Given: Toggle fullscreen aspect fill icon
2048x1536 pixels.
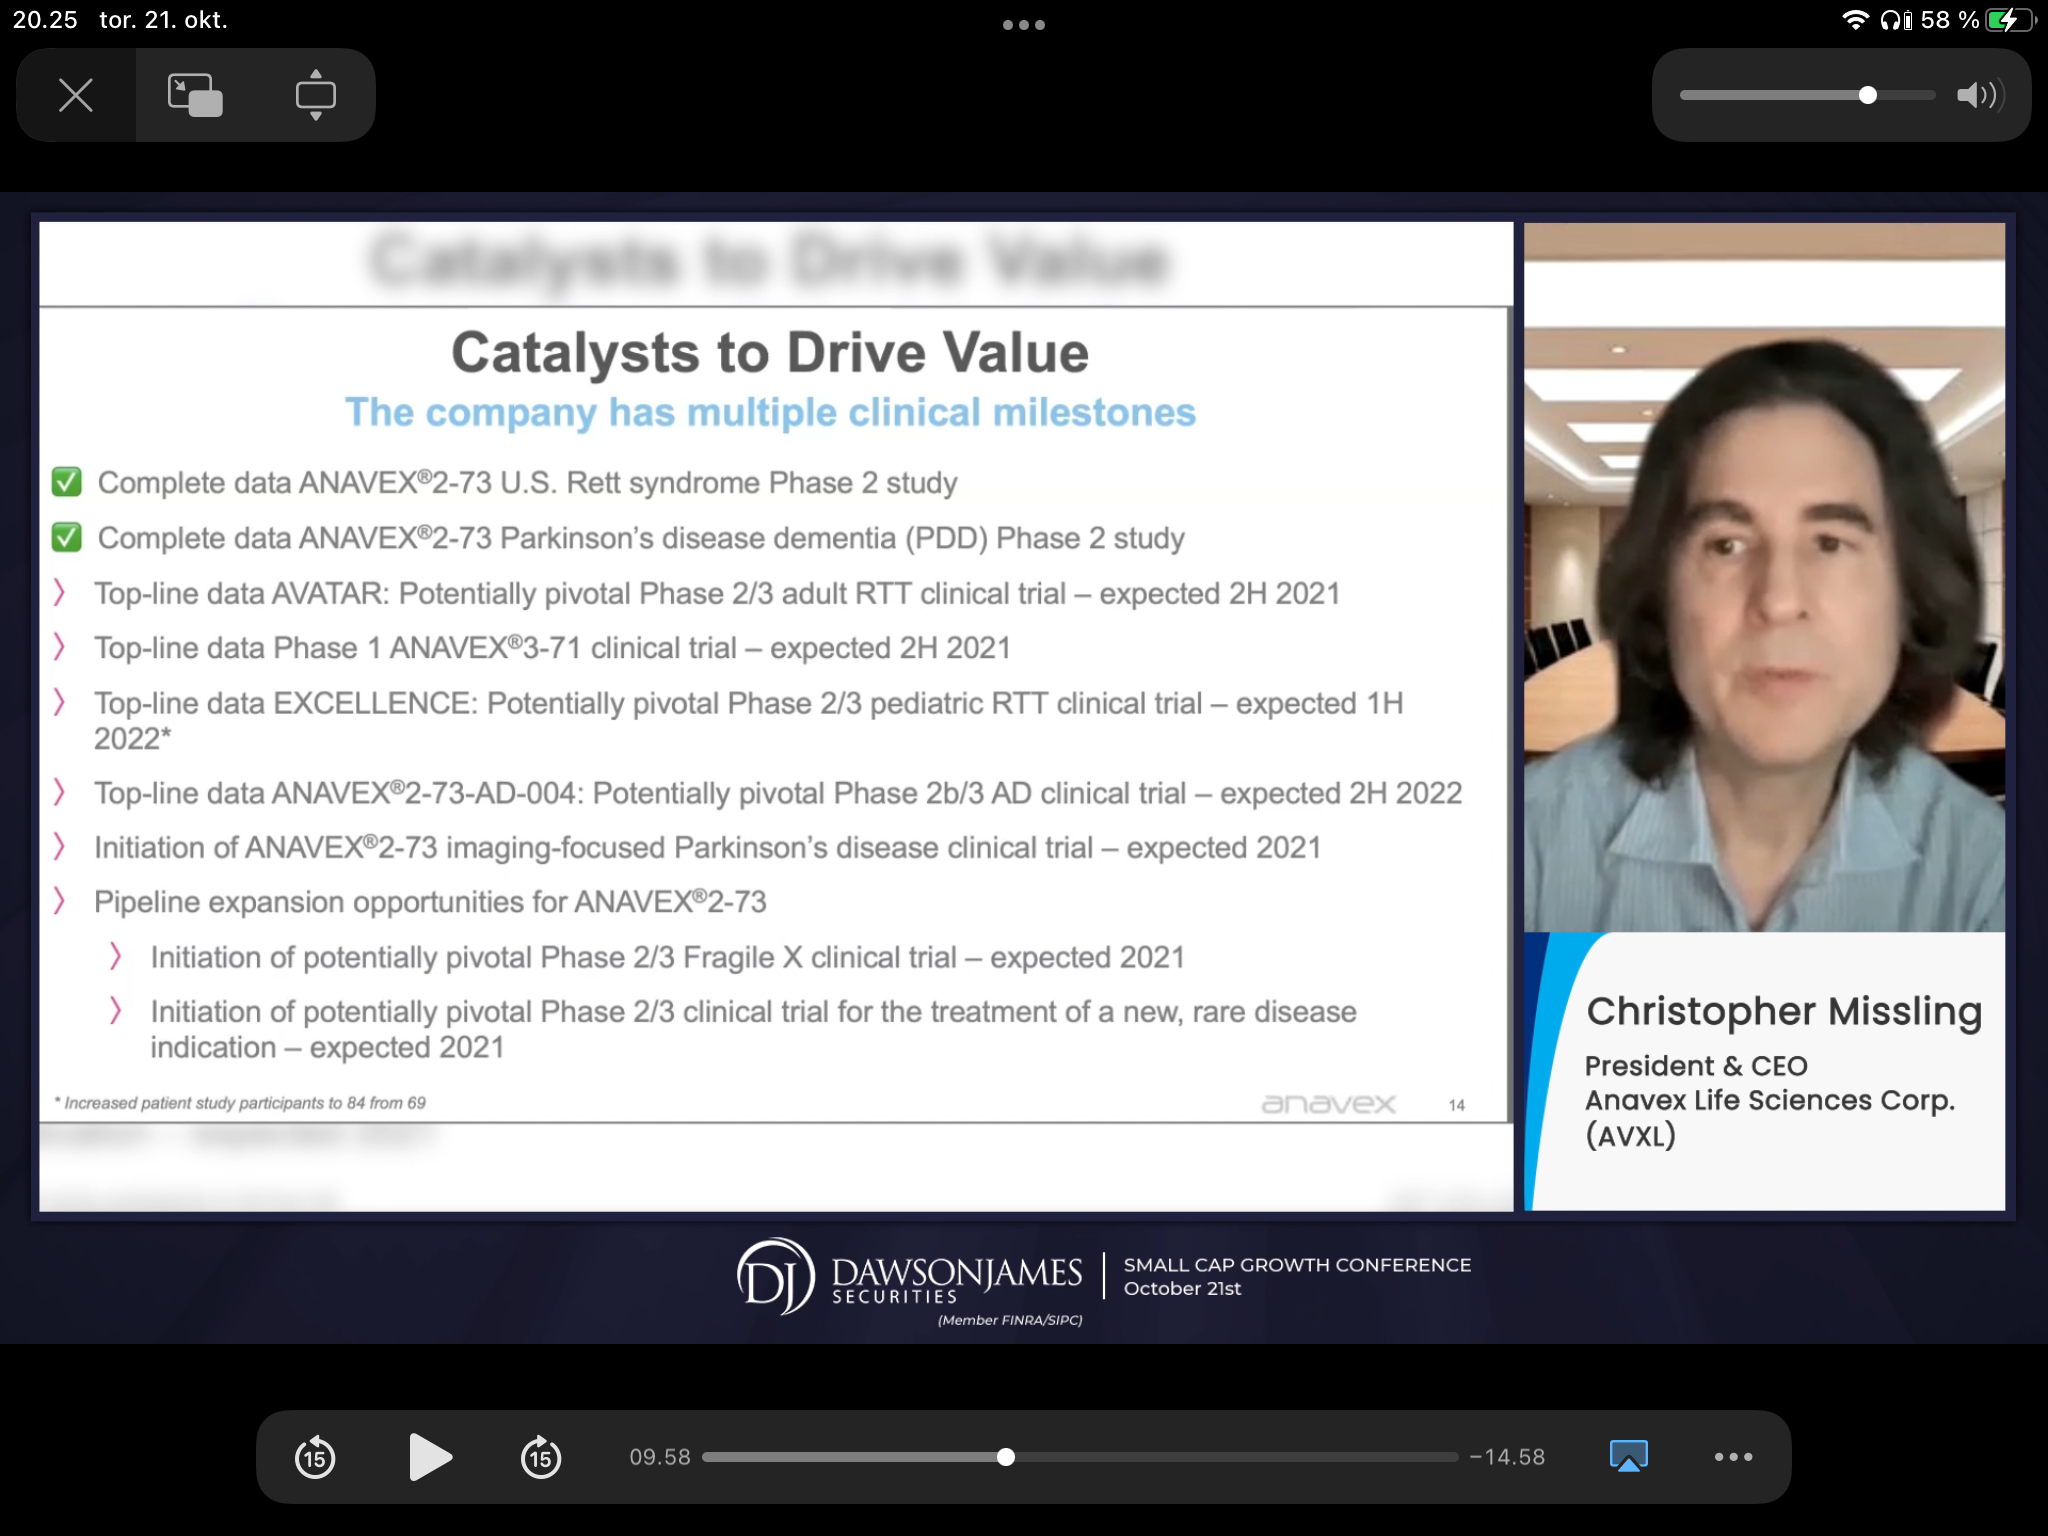Looking at the screenshot, I should click(315, 95).
